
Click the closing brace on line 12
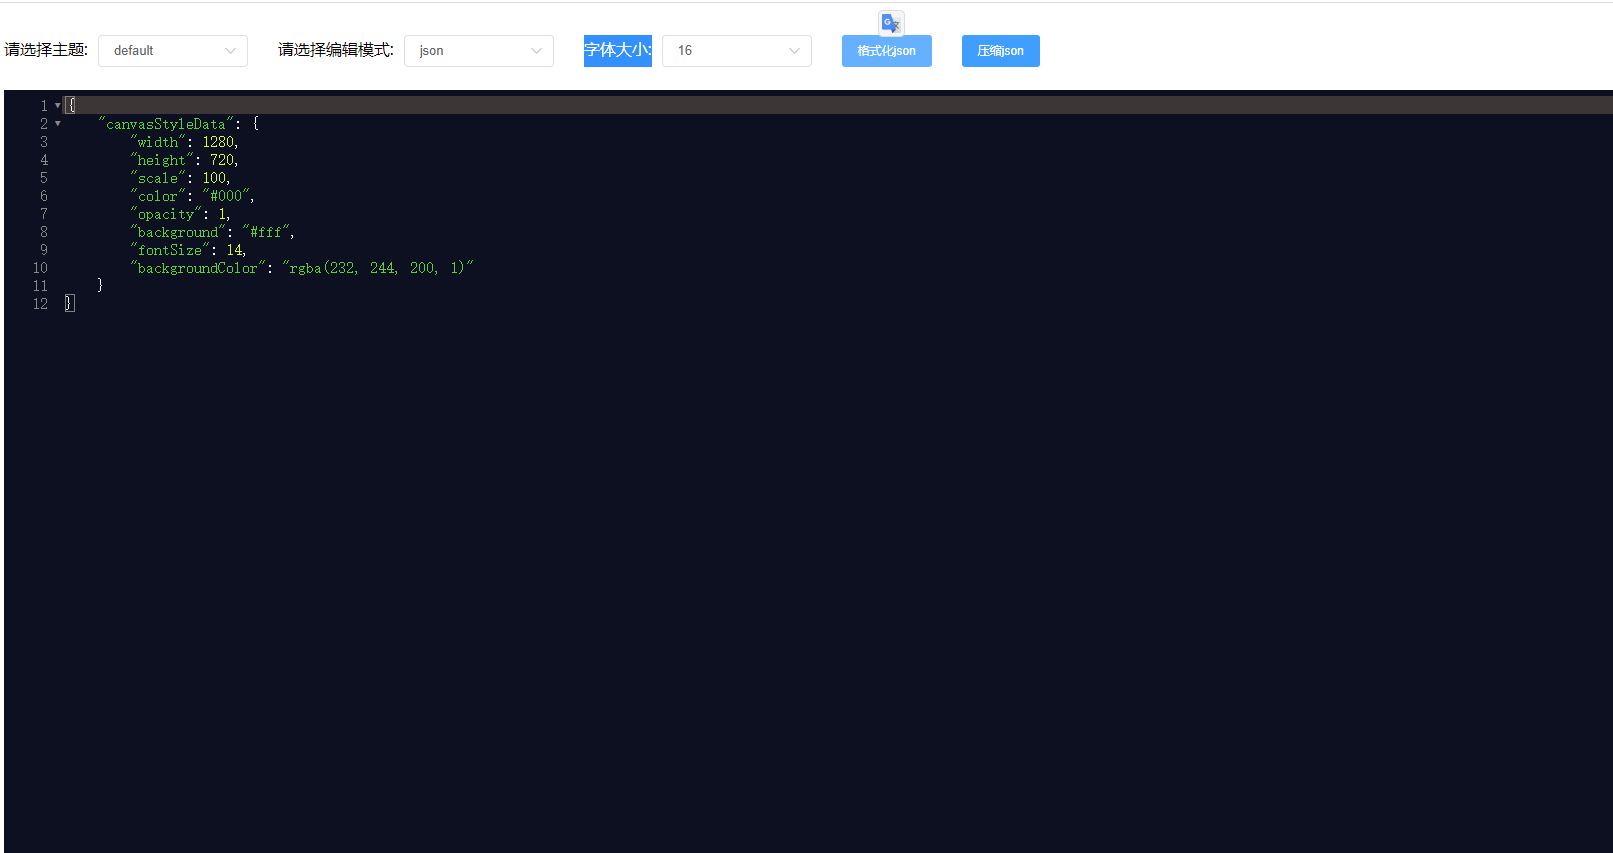pyautogui.click(x=69, y=303)
